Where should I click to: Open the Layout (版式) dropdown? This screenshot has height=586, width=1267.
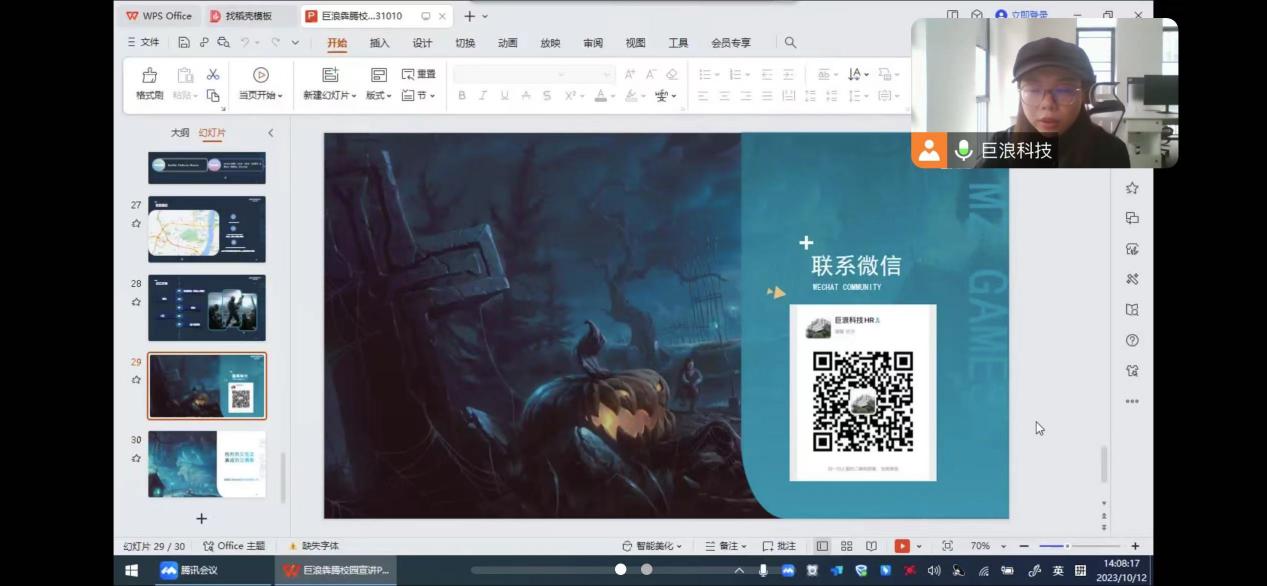tap(378, 96)
